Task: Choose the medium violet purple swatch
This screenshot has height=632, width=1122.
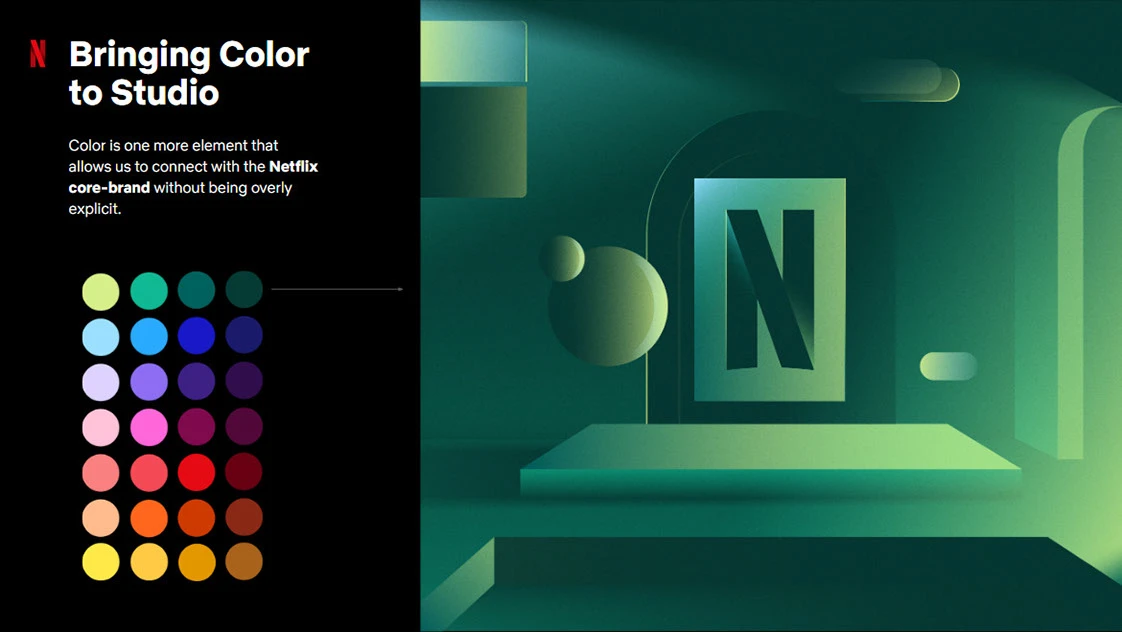Action: pos(149,381)
